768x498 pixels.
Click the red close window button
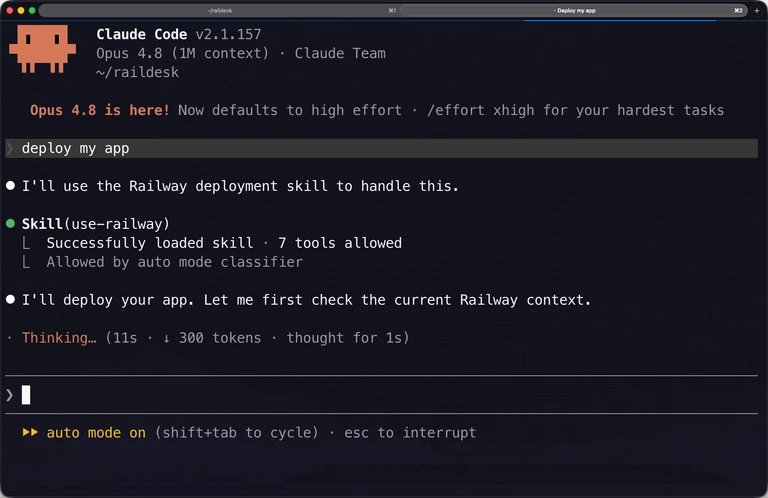9,10
